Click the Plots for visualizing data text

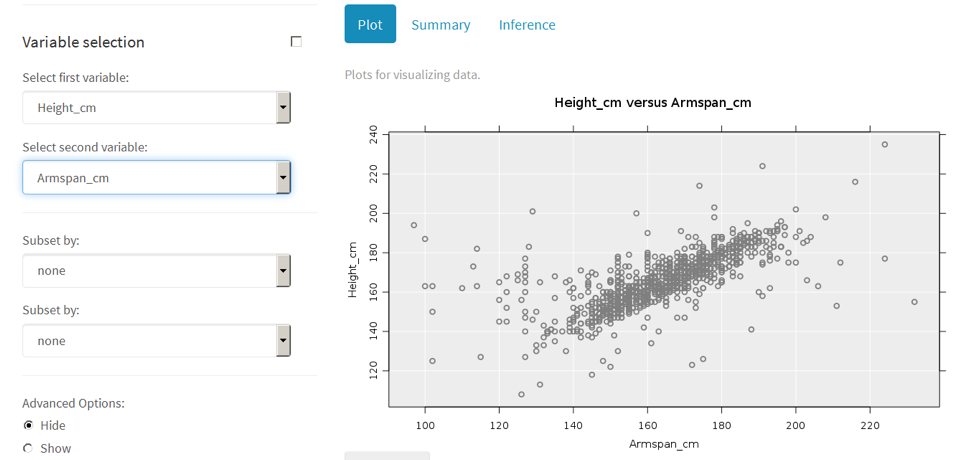tap(412, 75)
